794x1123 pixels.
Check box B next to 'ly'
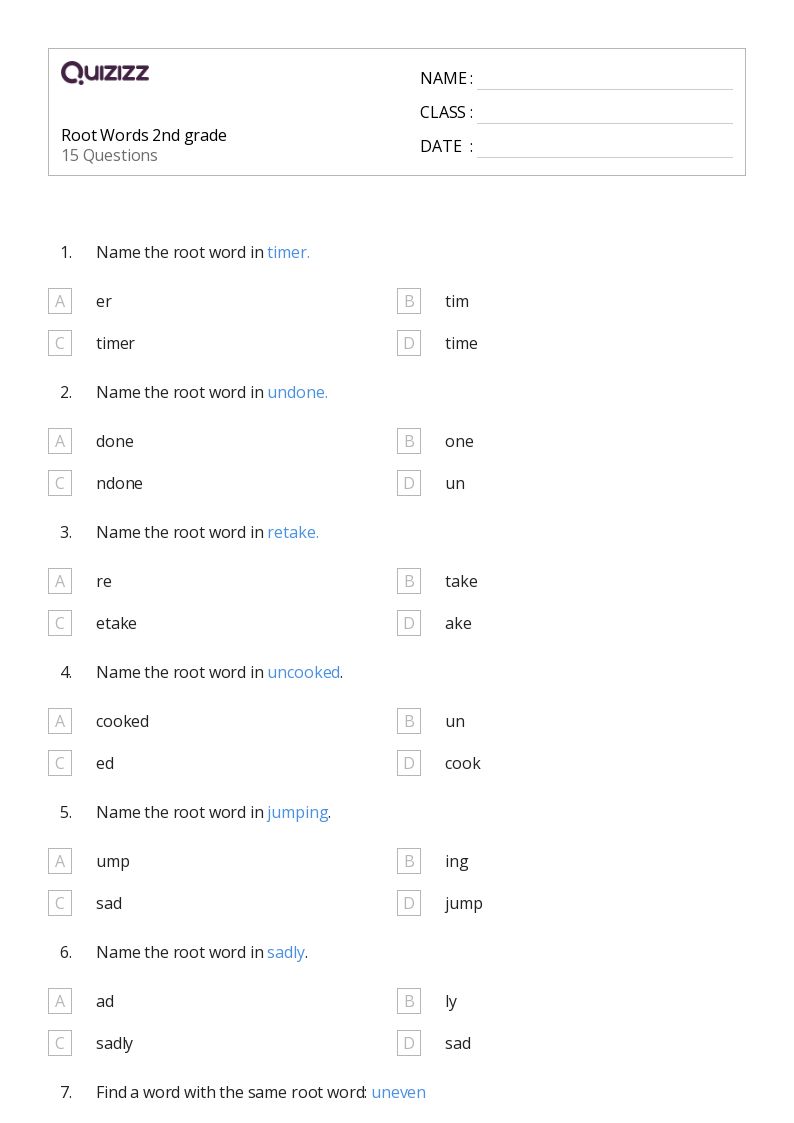coord(409,1001)
